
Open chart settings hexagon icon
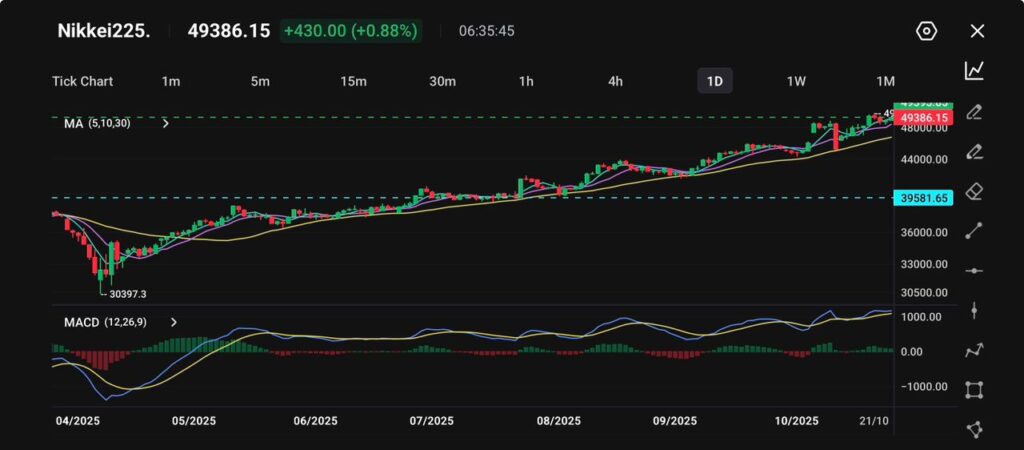coord(926,31)
